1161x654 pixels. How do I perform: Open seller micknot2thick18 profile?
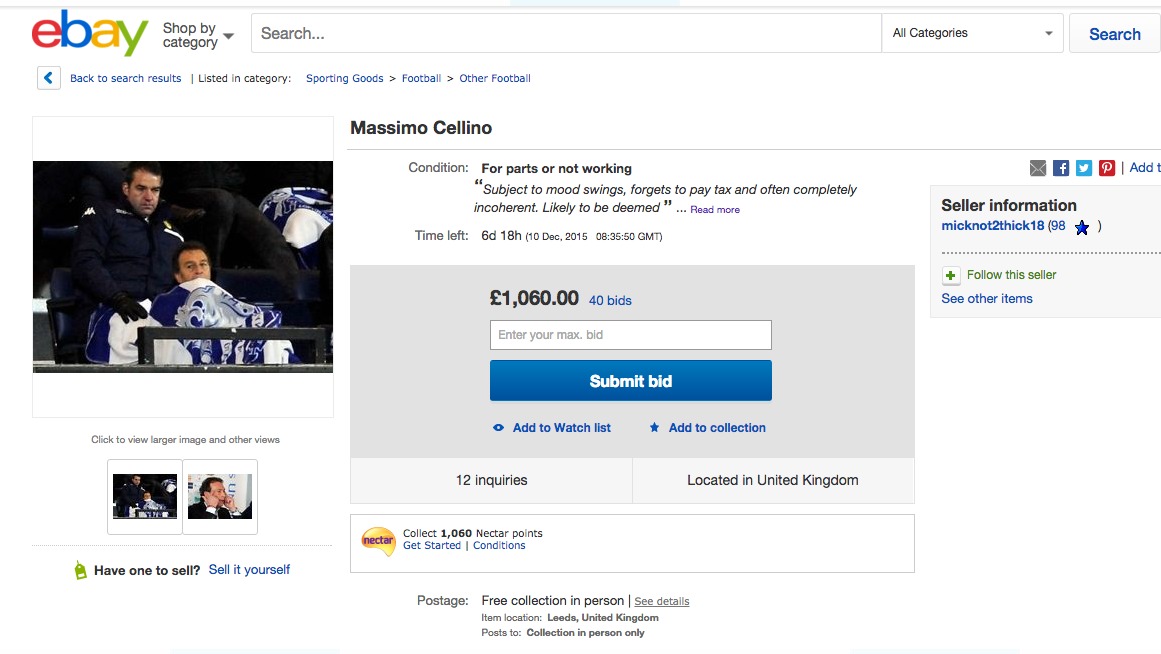pyautogui.click(x=993, y=226)
